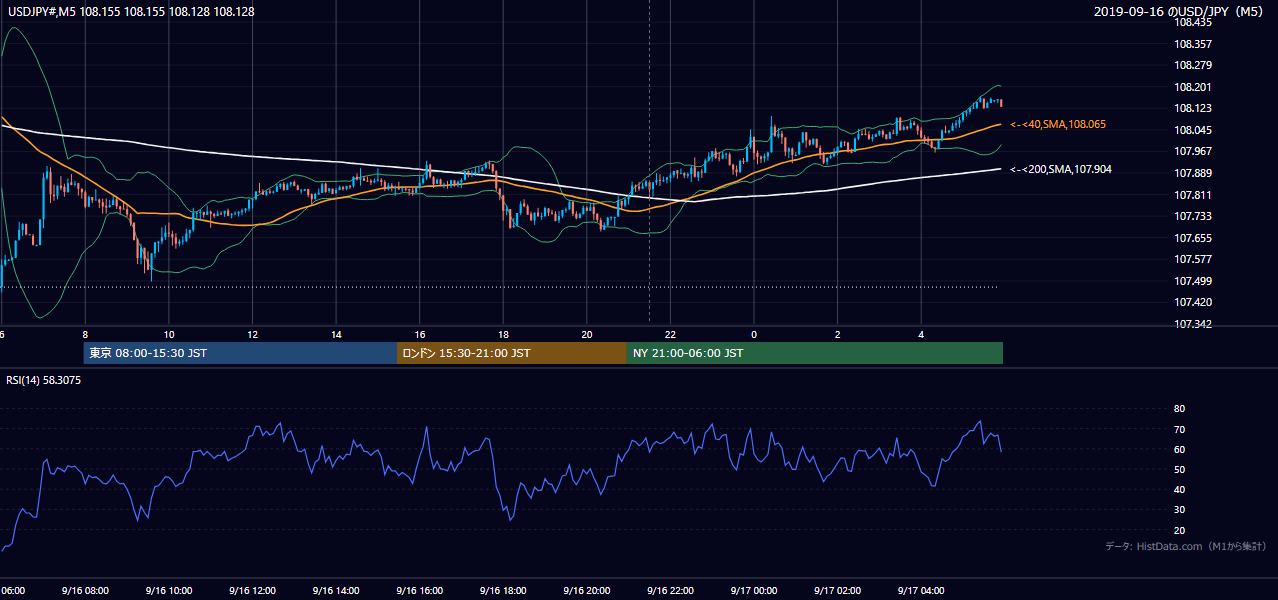The height and width of the screenshot is (600, 1278).
Task: Click RSI scale value 80
Action: tap(1179, 409)
